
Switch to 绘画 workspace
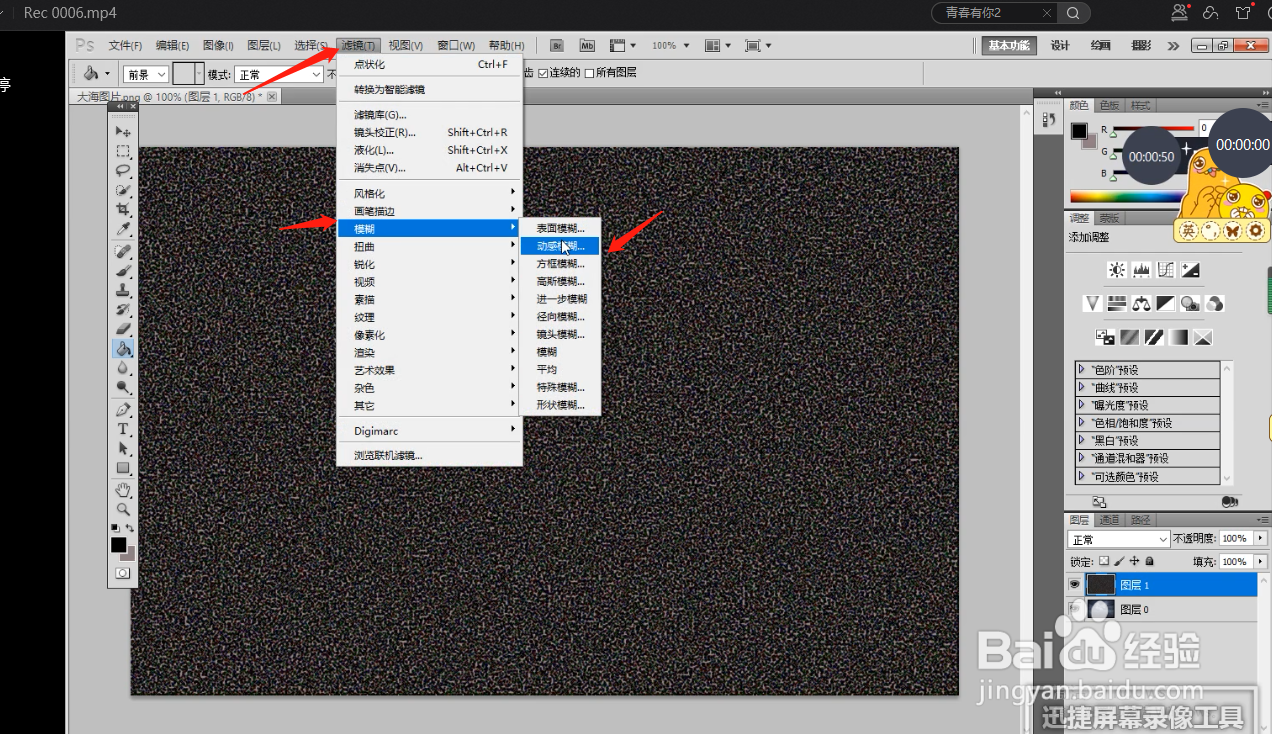coord(1100,46)
